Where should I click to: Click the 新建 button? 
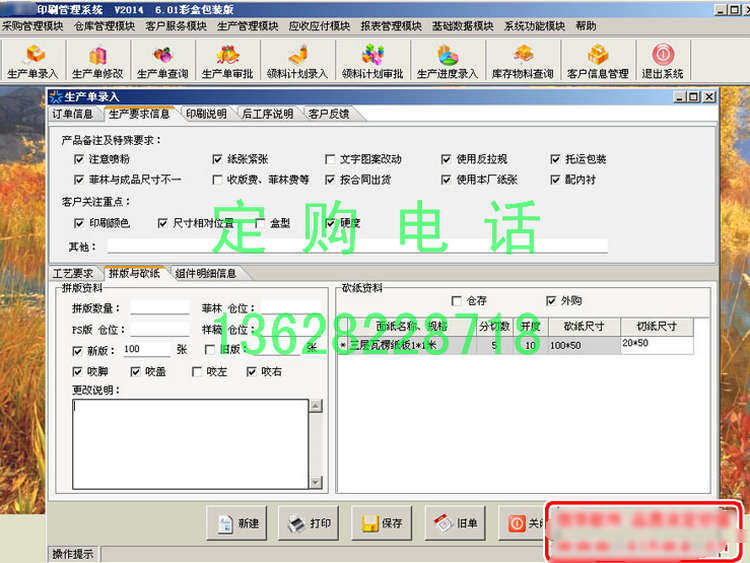(x=237, y=523)
